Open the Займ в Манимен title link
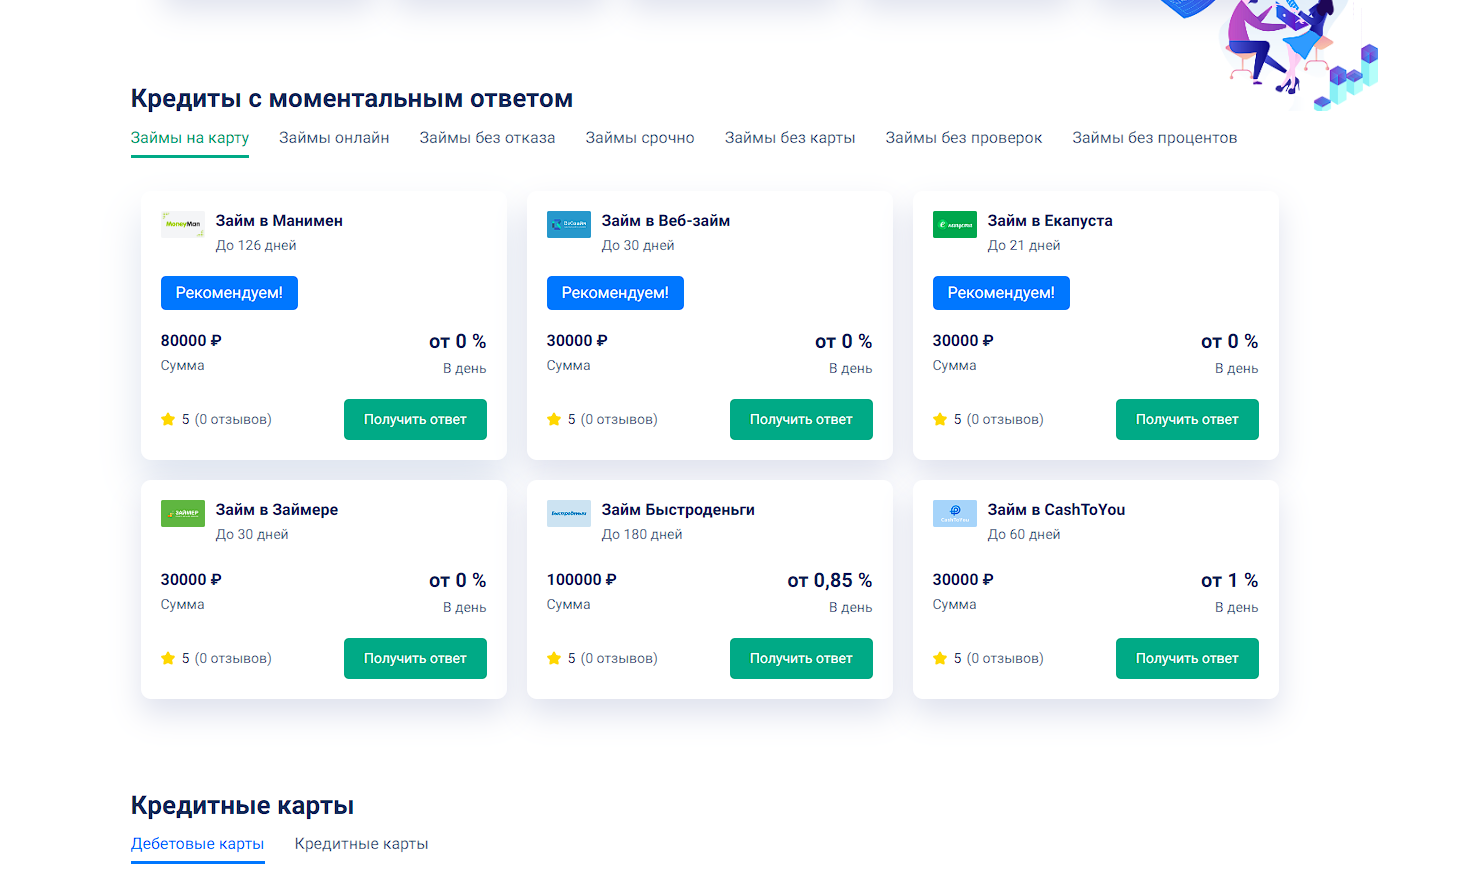 279,221
